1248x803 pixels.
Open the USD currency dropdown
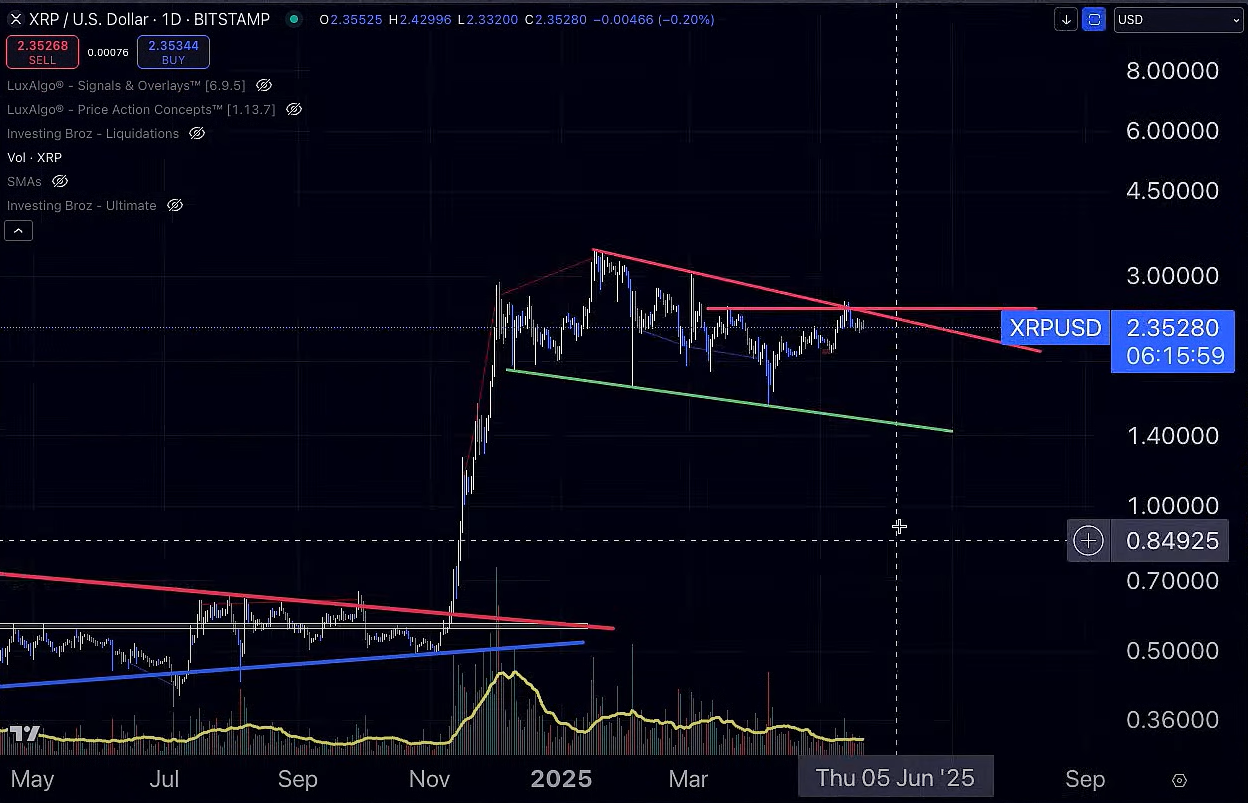click(x=1178, y=19)
